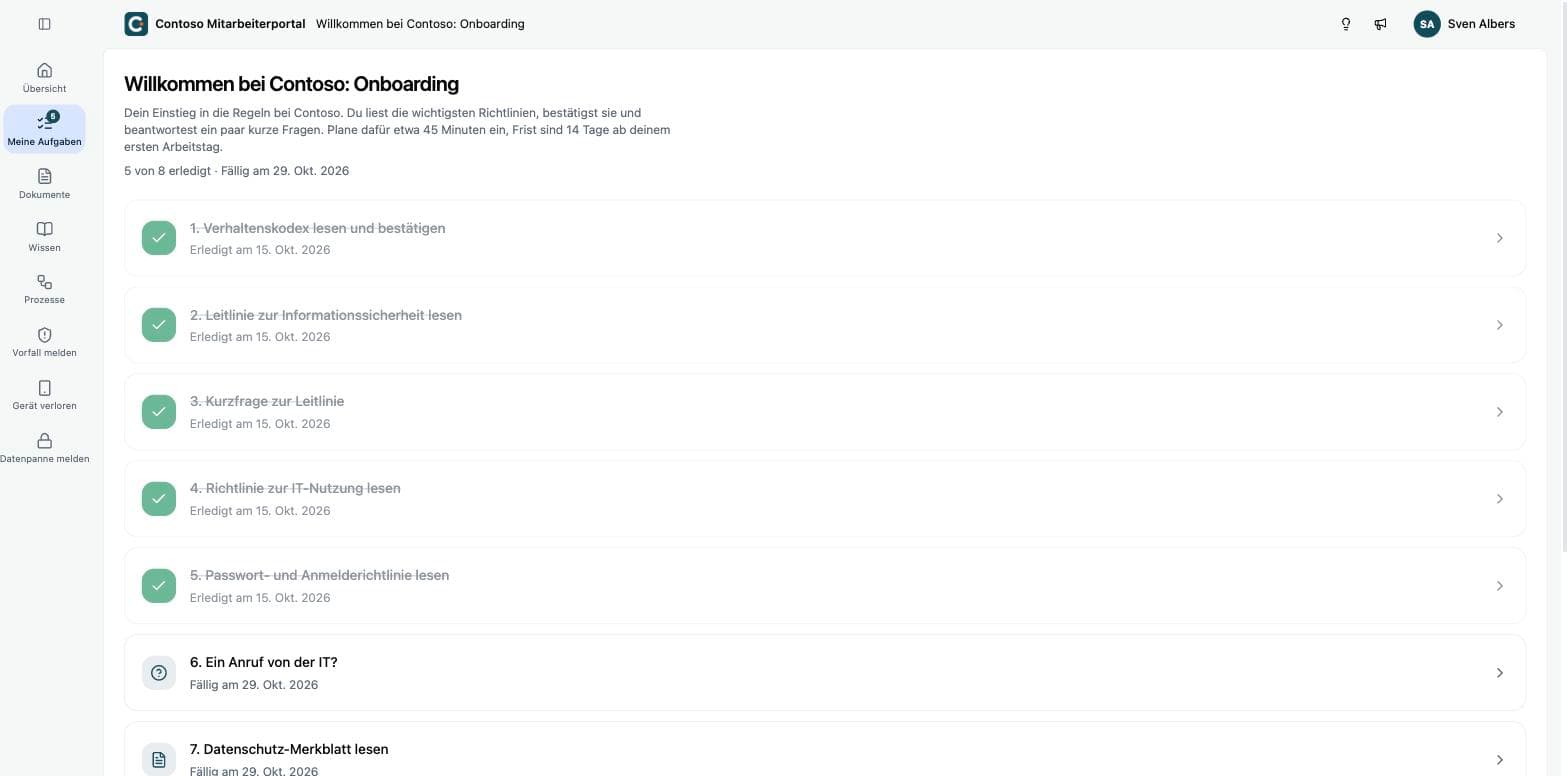Expand the Kurzfrage zur Leitlinie chevron
This screenshot has width=1568, height=776.
(x=1499, y=412)
